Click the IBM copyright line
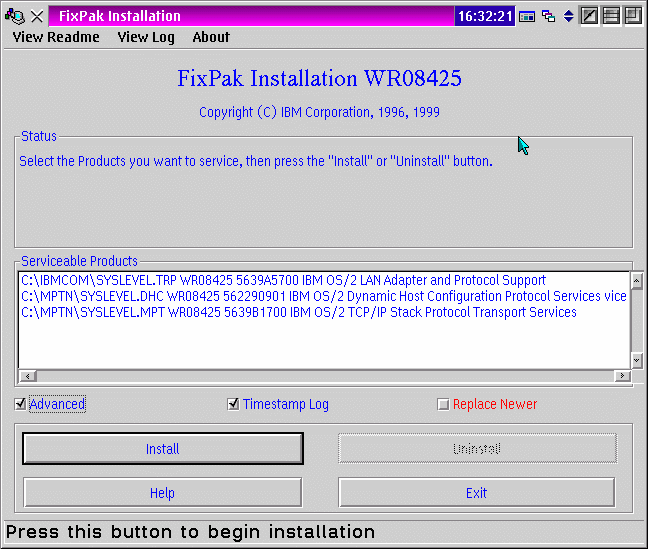 319,112
